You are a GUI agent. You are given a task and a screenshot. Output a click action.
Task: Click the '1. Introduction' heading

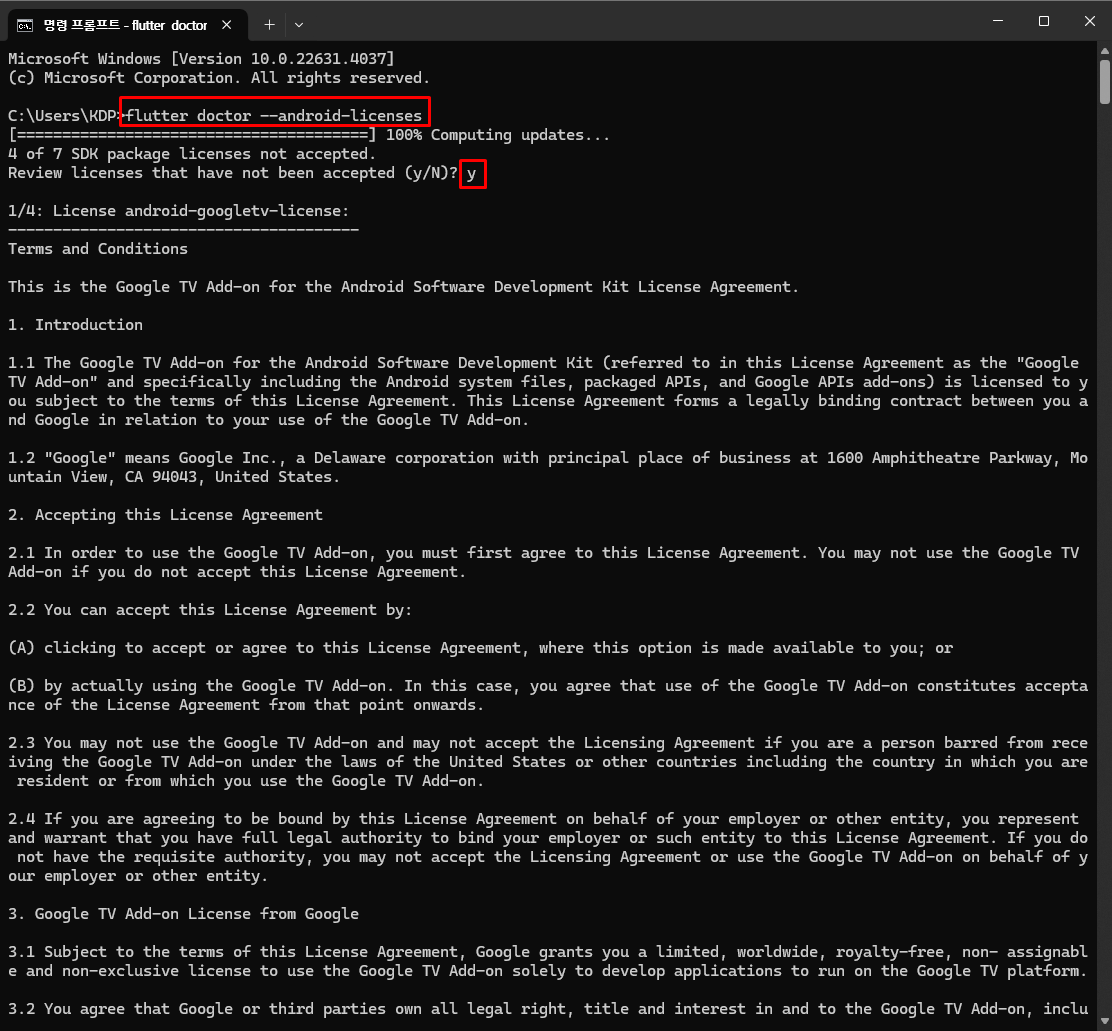coord(75,325)
